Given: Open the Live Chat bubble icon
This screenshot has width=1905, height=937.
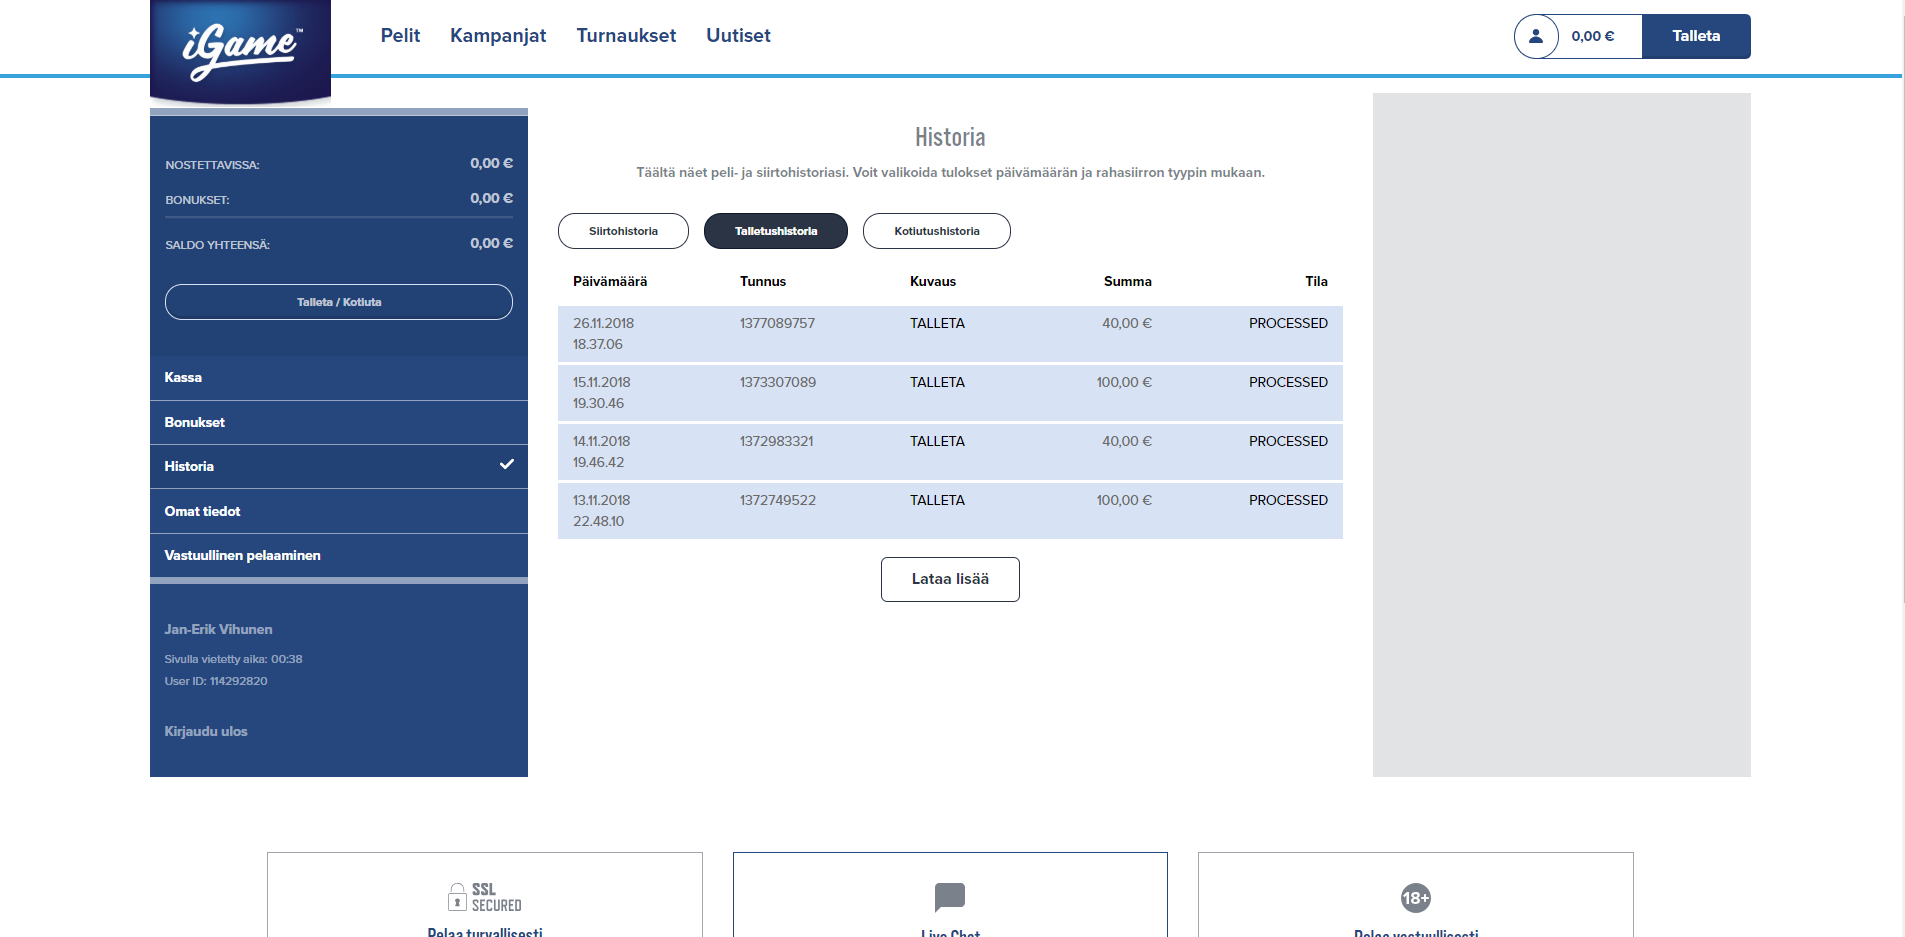Looking at the screenshot, I should (950, 897).
